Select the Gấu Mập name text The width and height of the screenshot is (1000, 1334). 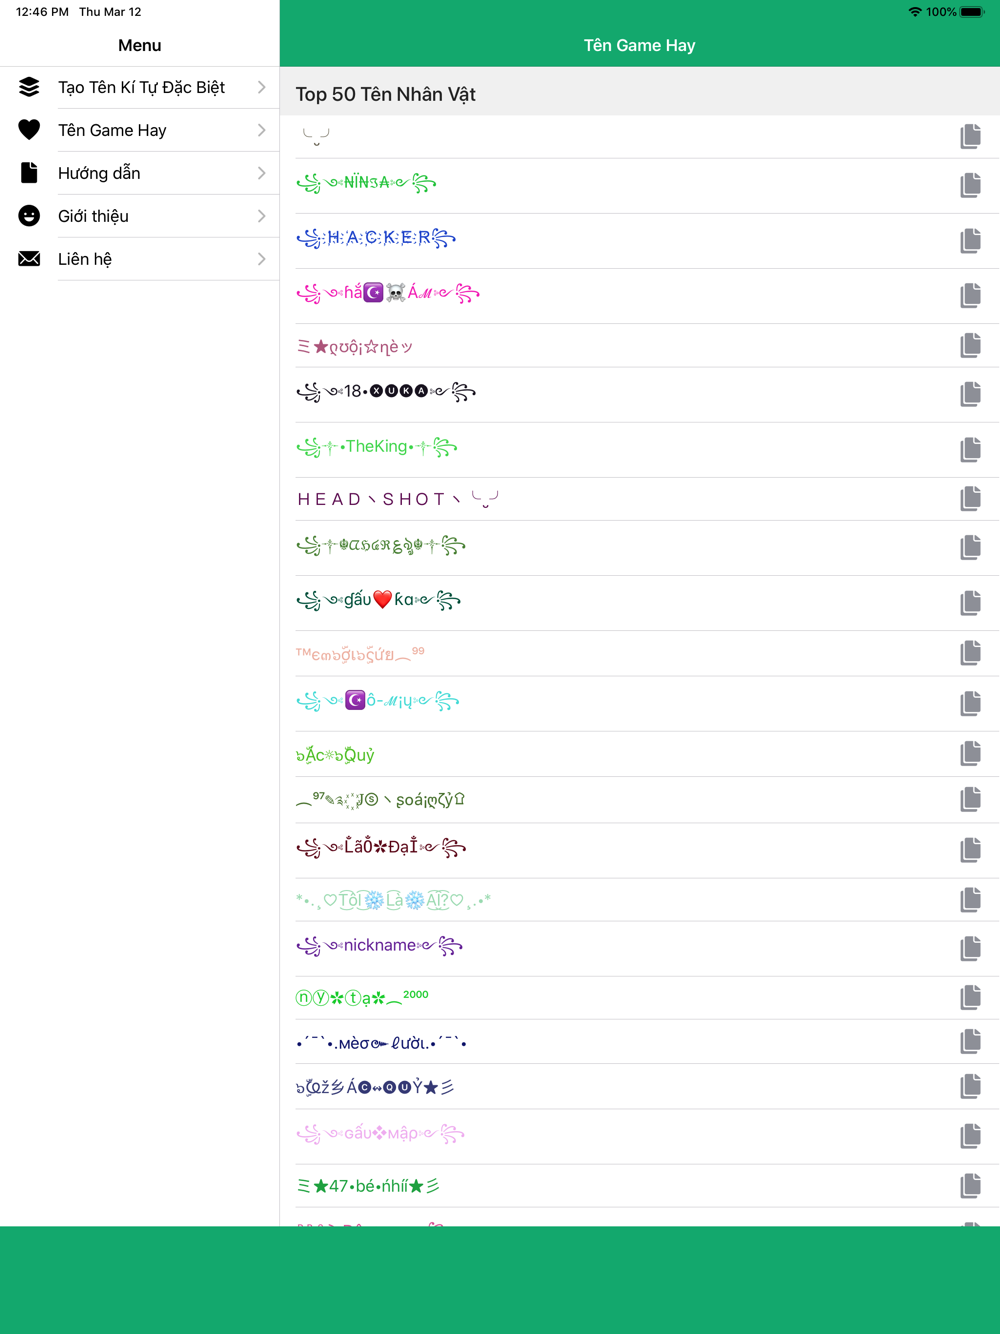click(x=381, y=1134)
